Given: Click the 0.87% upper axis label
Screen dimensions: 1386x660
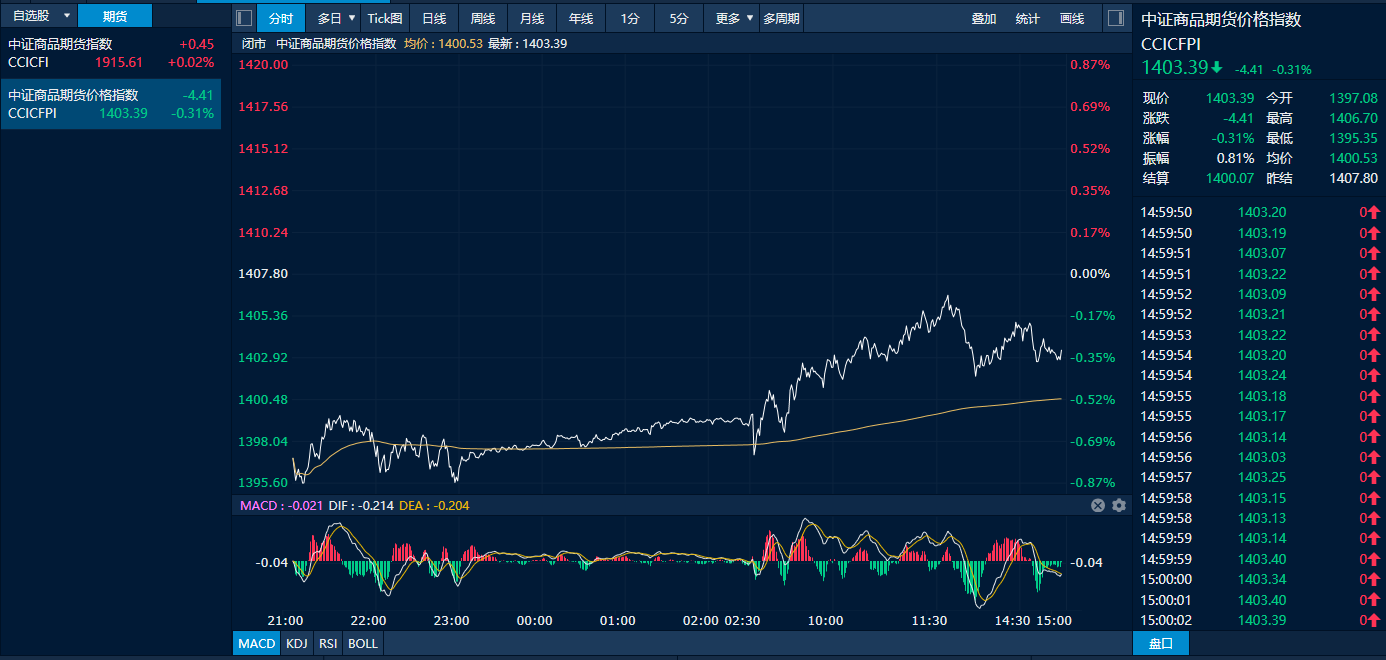Looking at the screenshot, I should point(1090,64).
